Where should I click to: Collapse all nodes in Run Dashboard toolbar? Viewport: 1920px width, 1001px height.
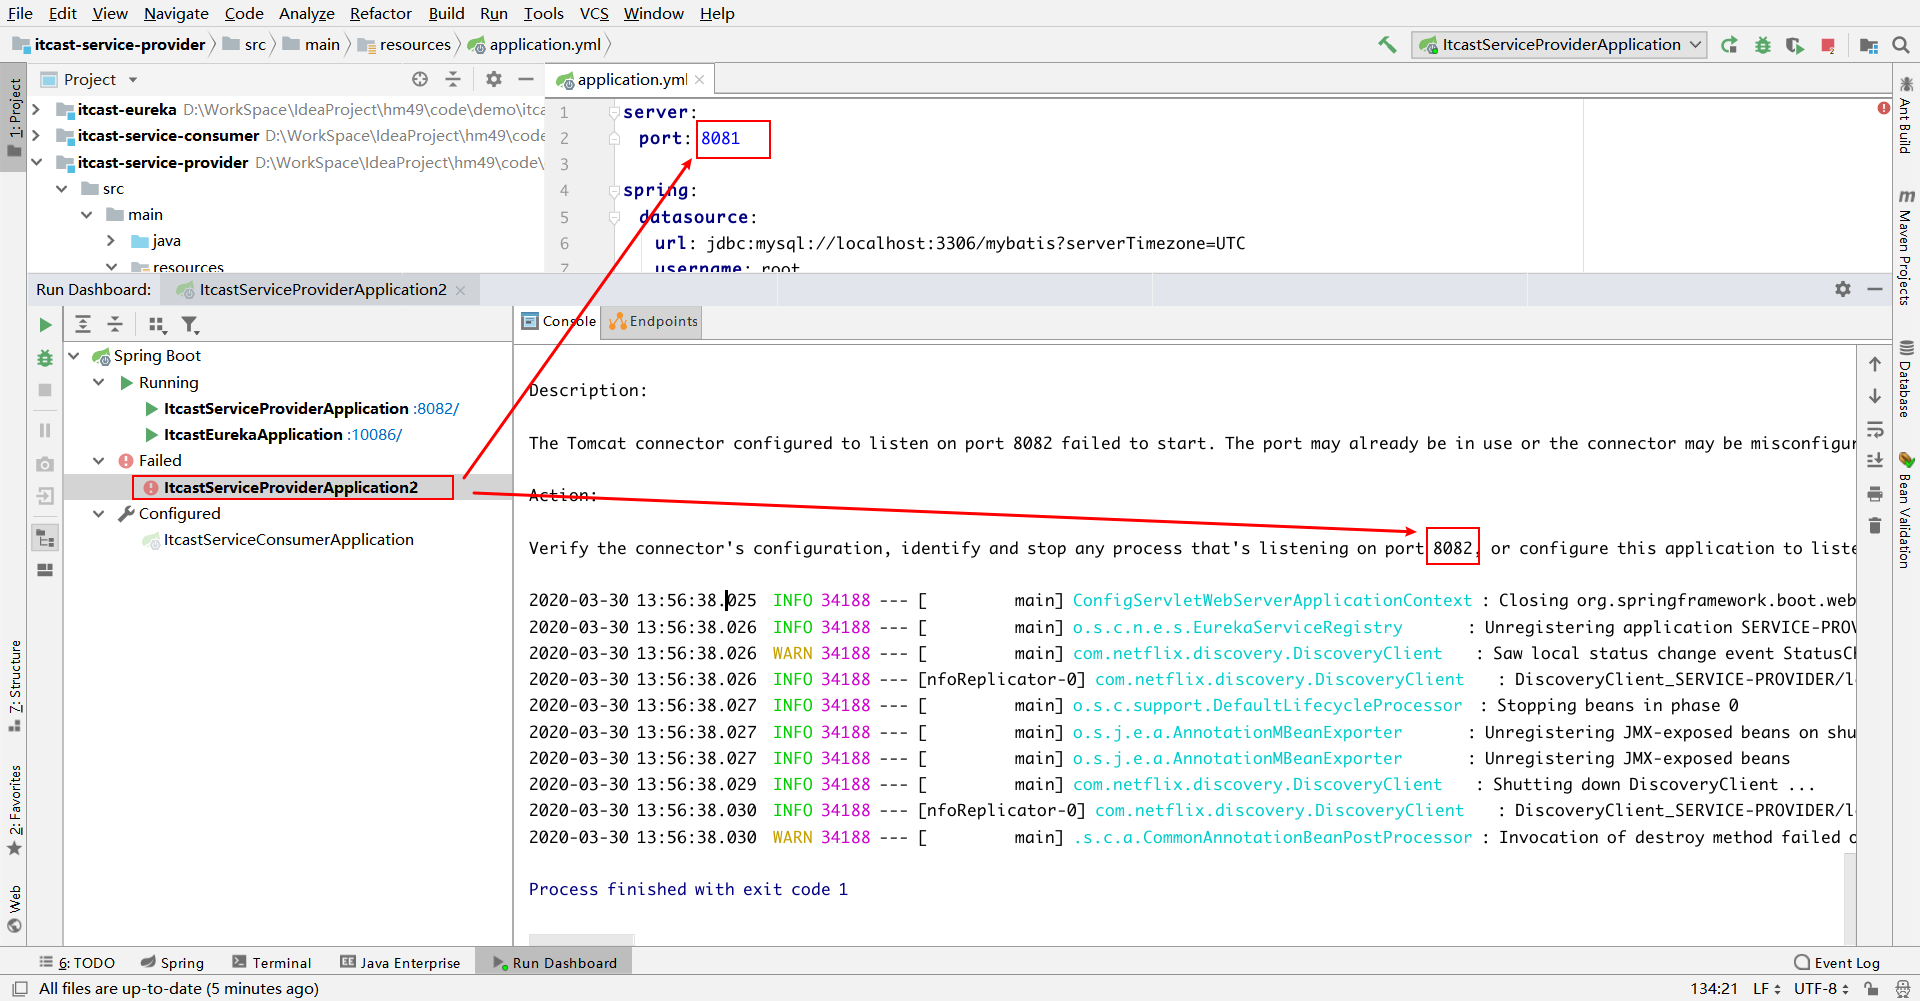(115, 324)
